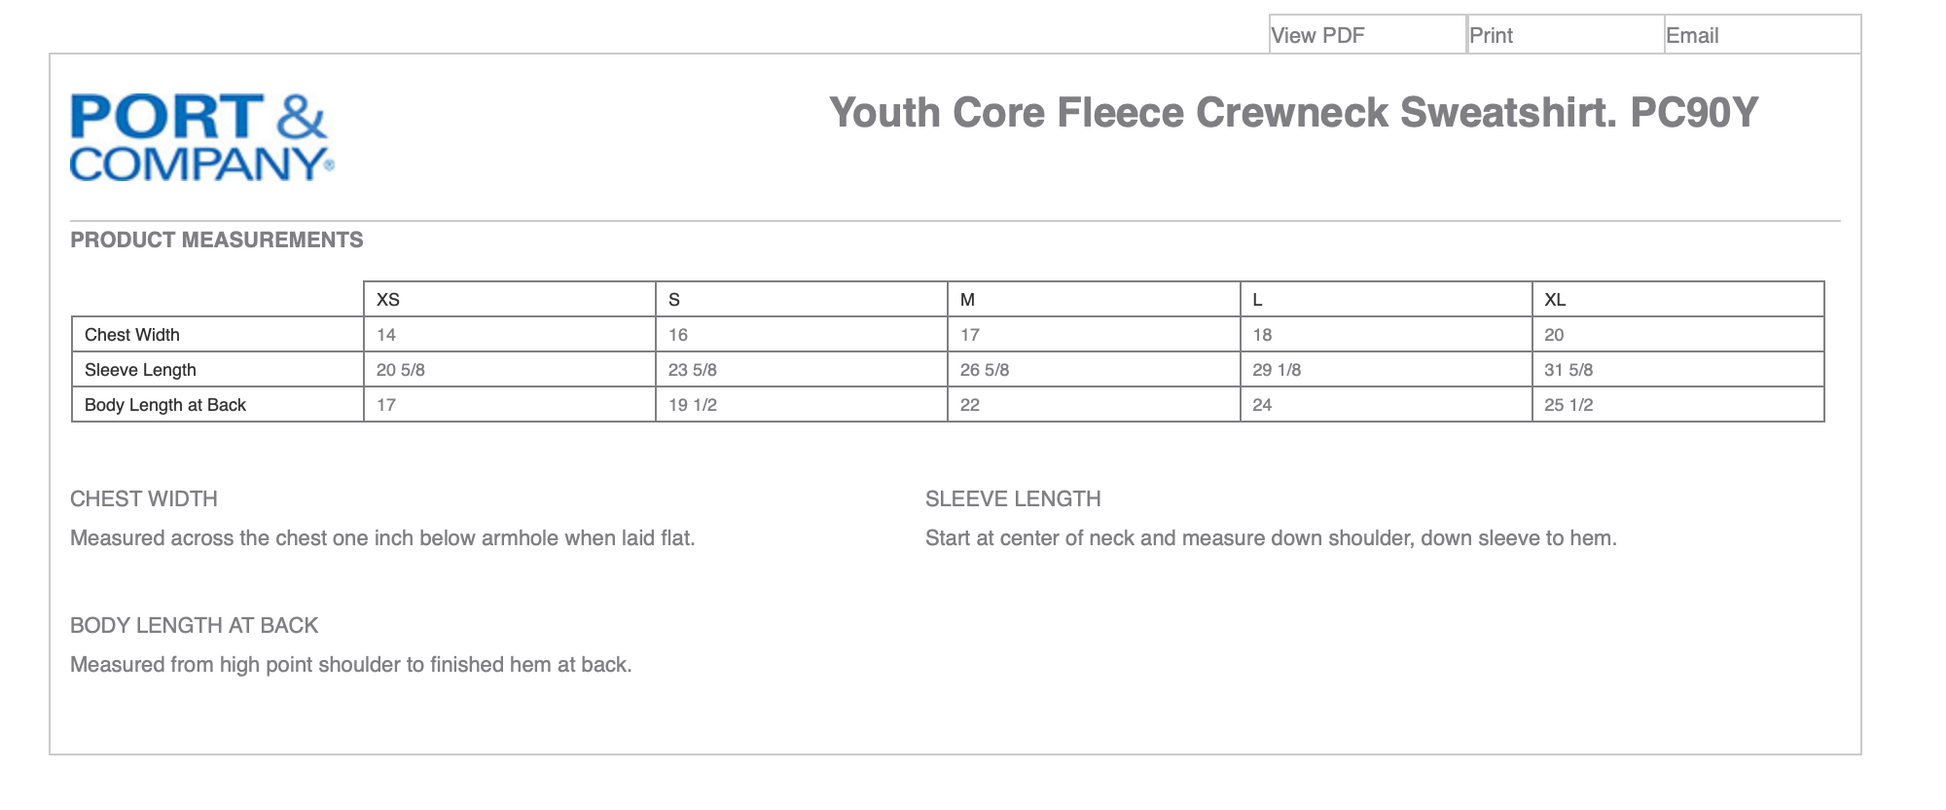
Task: Click the XS sleeve length value 20 5/8
Action: tap(400, 370)
